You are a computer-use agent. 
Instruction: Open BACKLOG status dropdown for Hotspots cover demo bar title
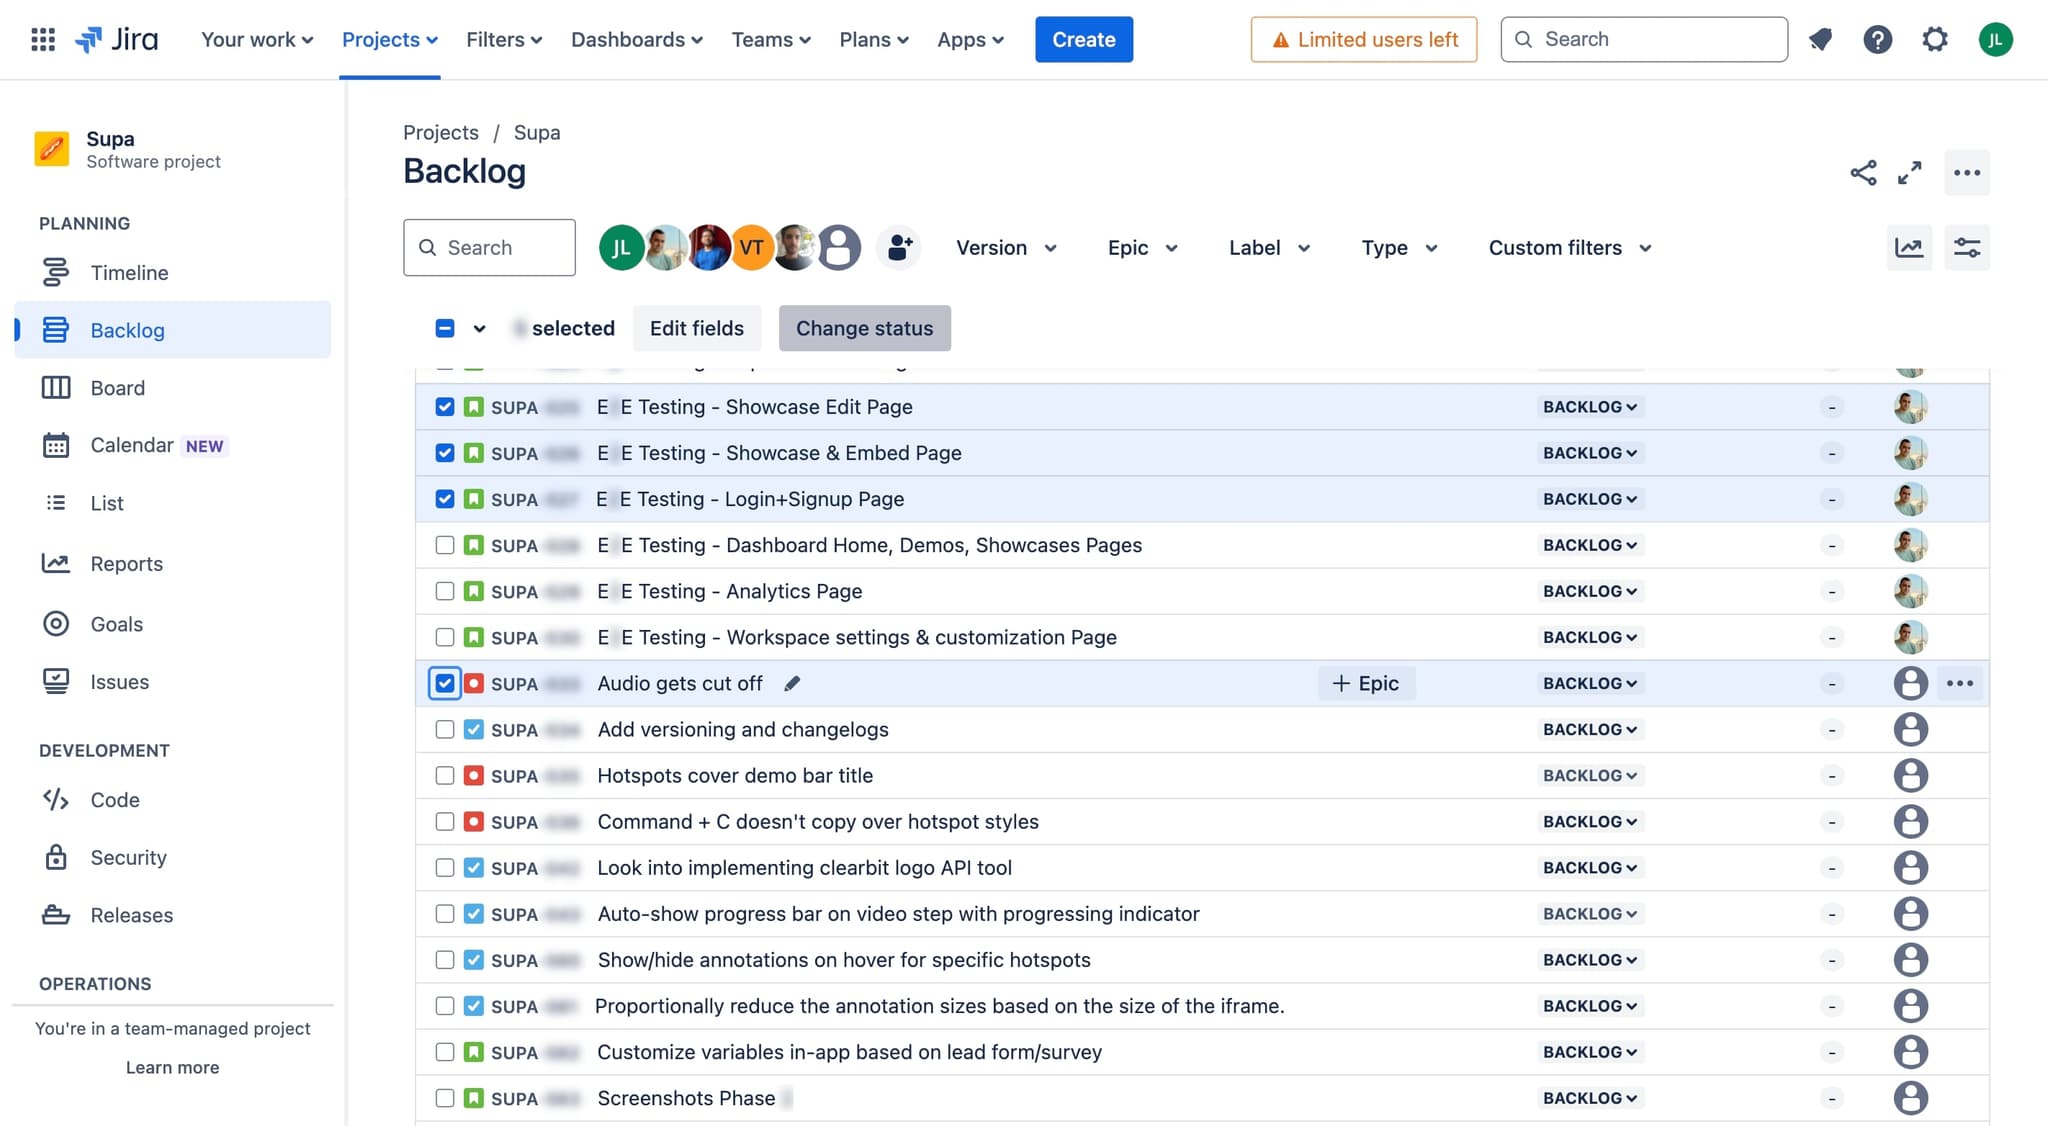(1589, 775)
